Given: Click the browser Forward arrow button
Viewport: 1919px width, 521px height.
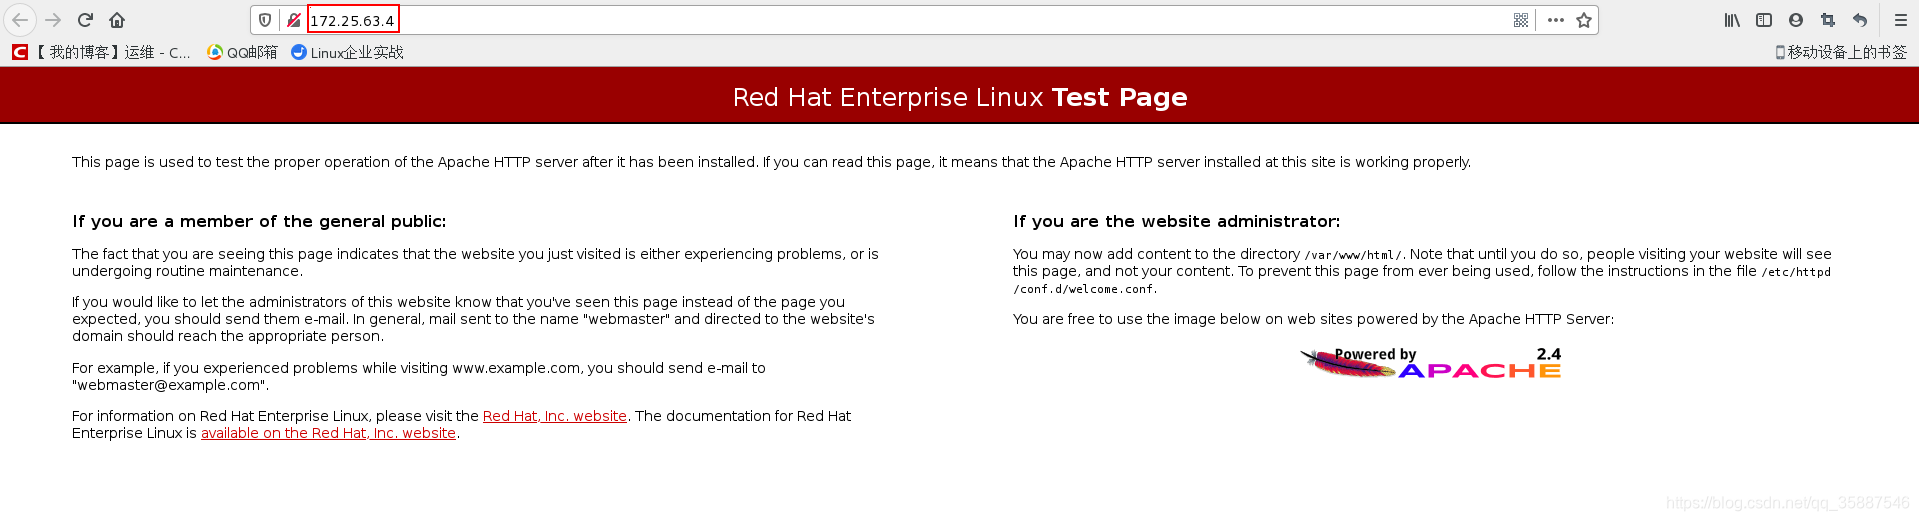Looking at the screenshot, I should [54, 20].
